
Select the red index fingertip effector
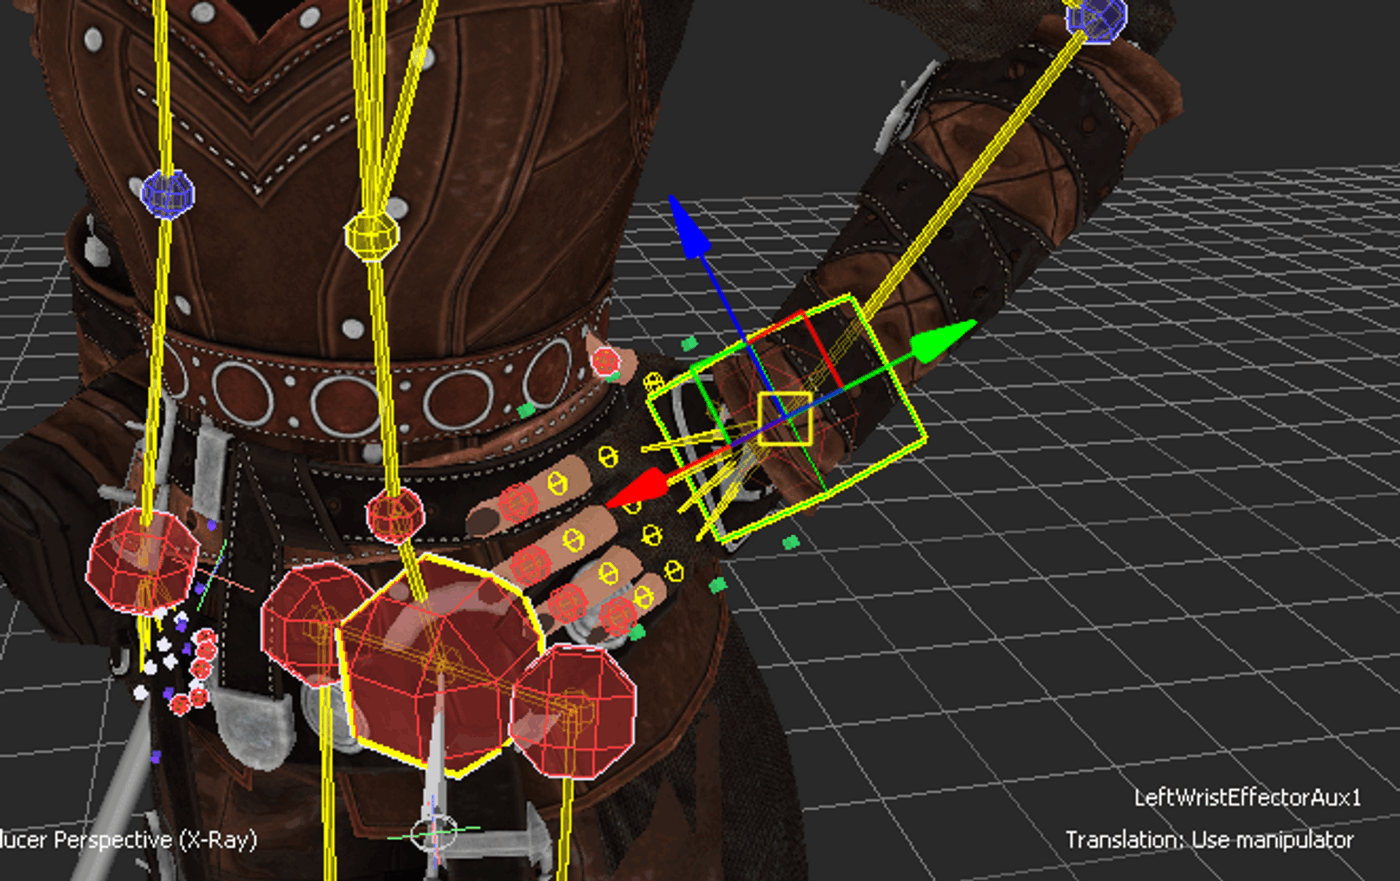[x=517, y=503]
